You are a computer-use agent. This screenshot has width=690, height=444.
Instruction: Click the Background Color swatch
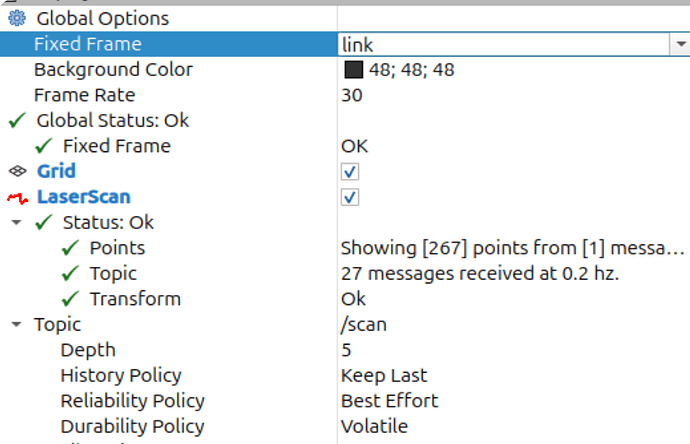click(352, 70)
